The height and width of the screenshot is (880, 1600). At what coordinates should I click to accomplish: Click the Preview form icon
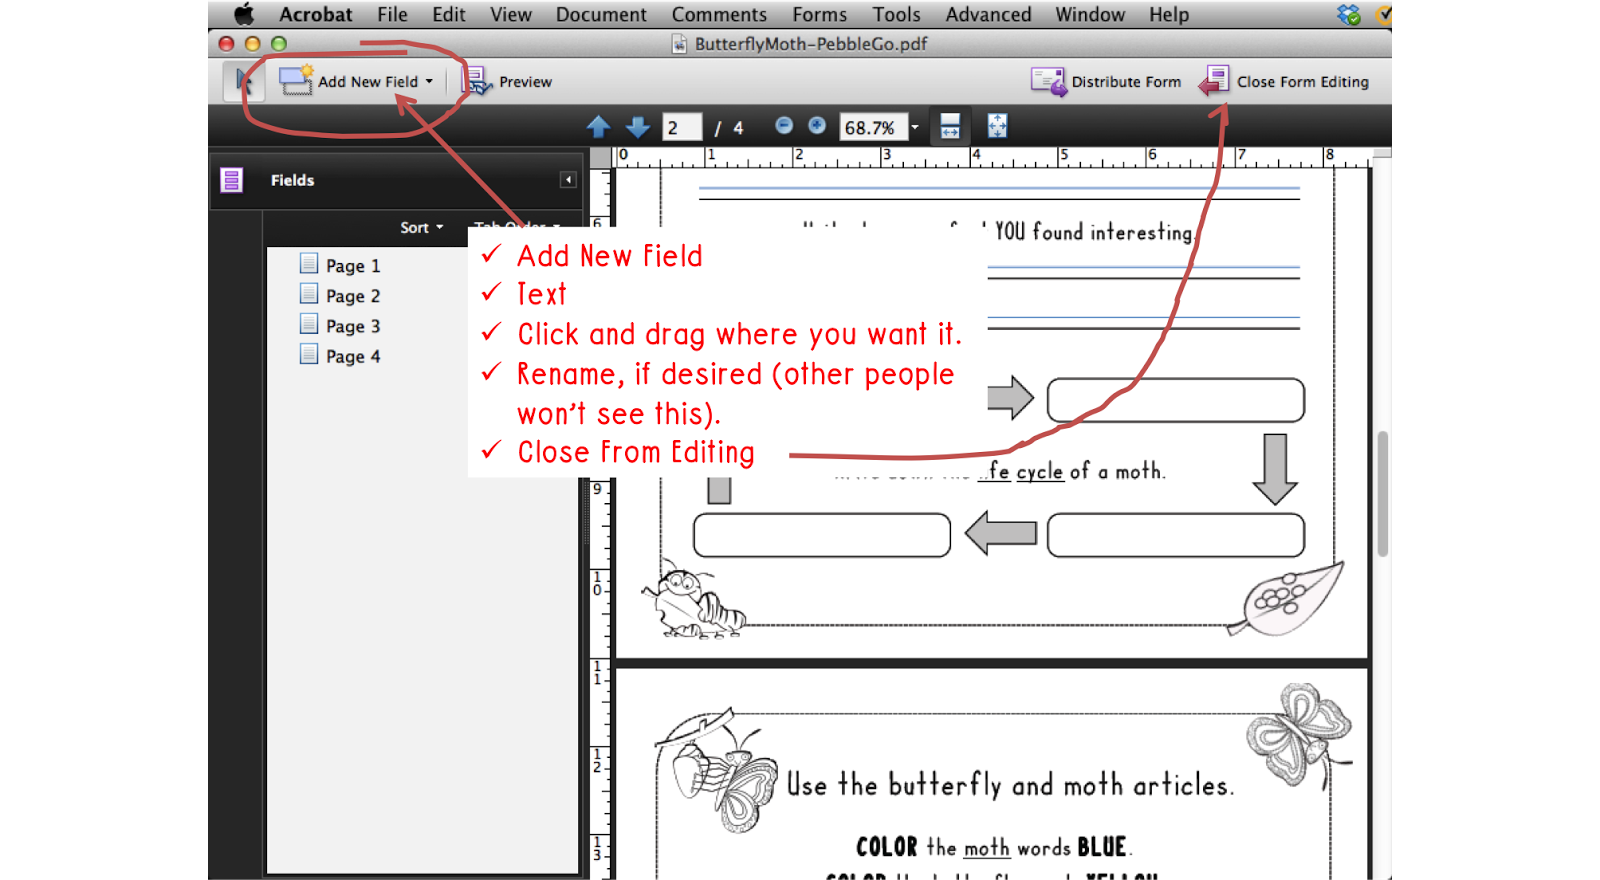tap(476, 81)
